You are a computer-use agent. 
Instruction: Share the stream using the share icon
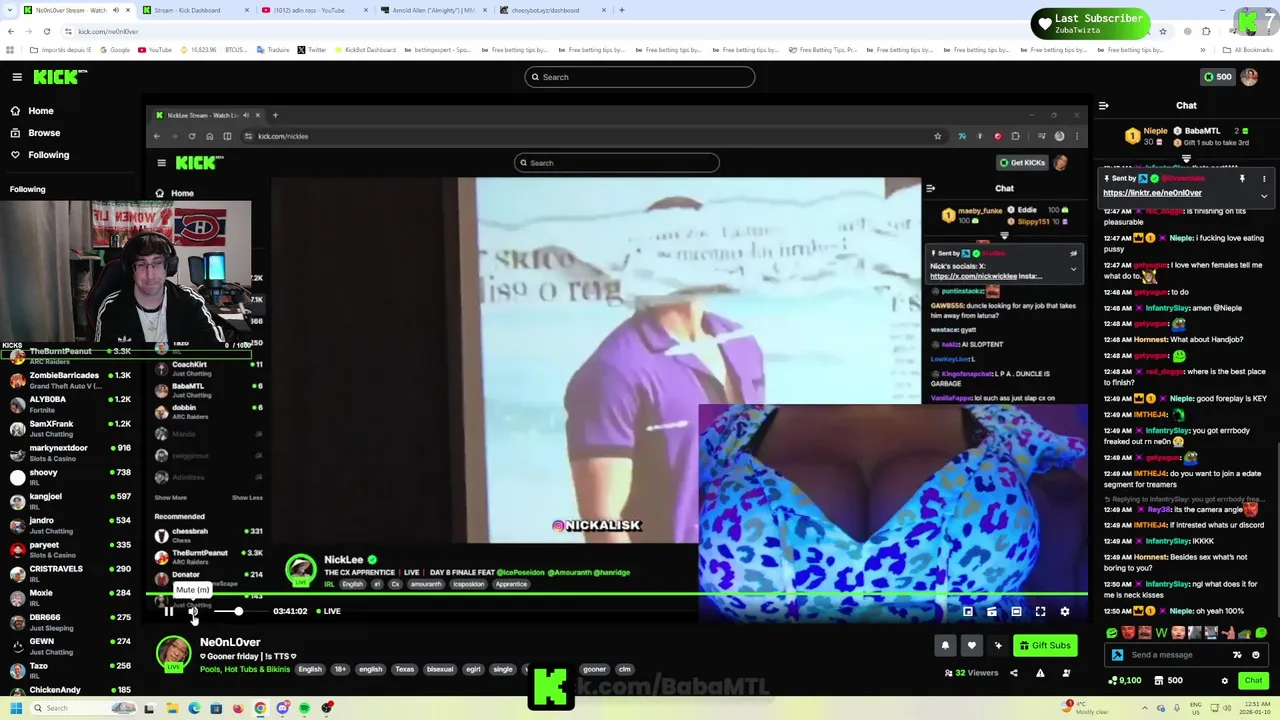pyautogui.click(x=1013, y=673)
